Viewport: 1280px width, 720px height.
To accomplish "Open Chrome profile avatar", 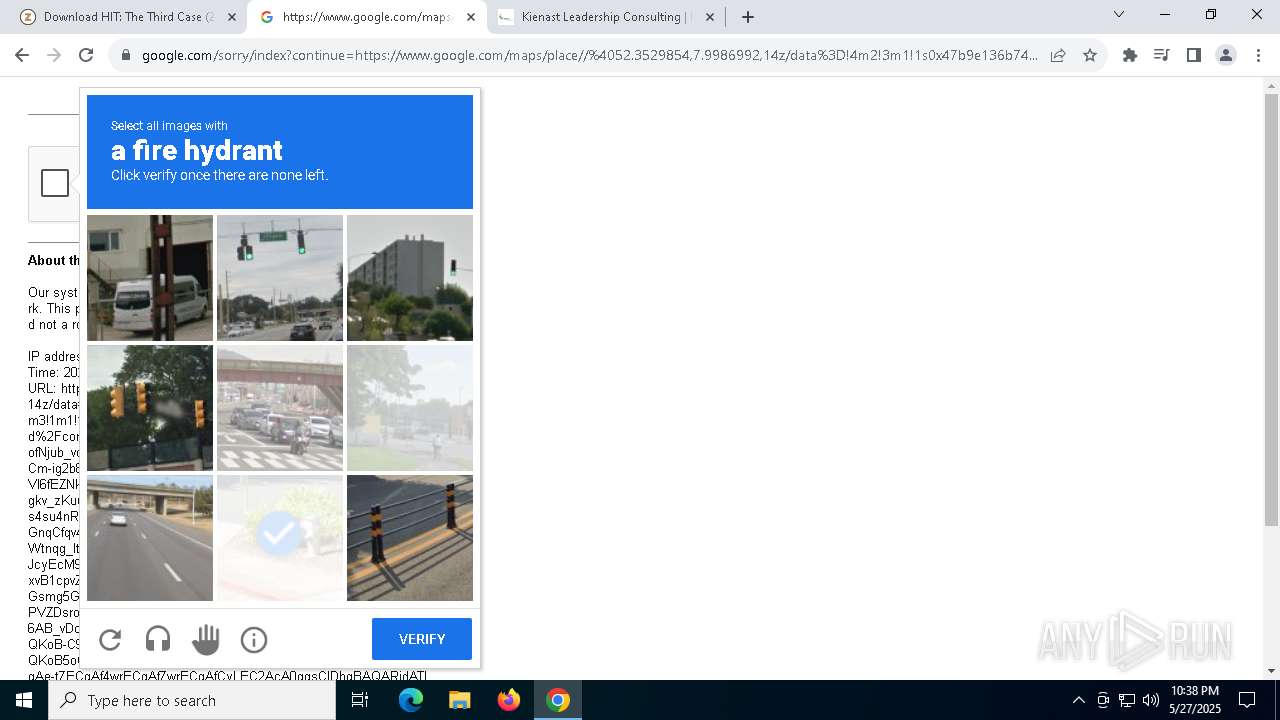I will [x=1226, y=55].
